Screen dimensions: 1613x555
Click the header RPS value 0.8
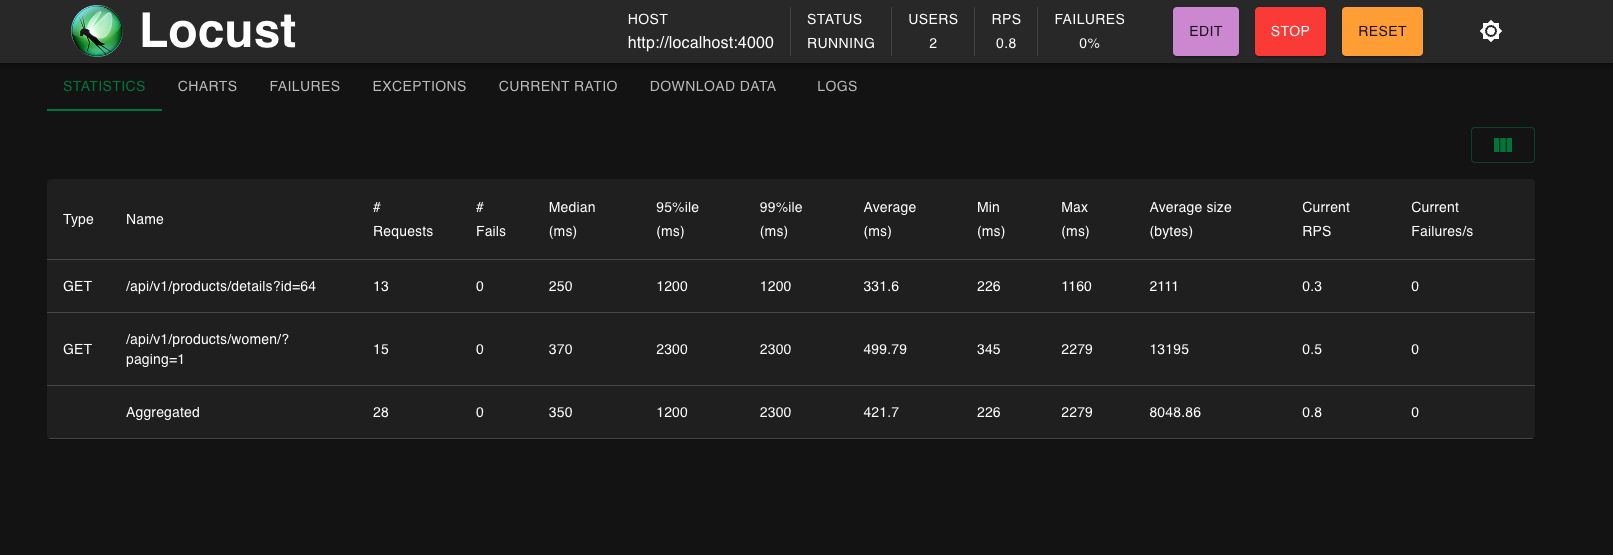tap(1006, 43)
